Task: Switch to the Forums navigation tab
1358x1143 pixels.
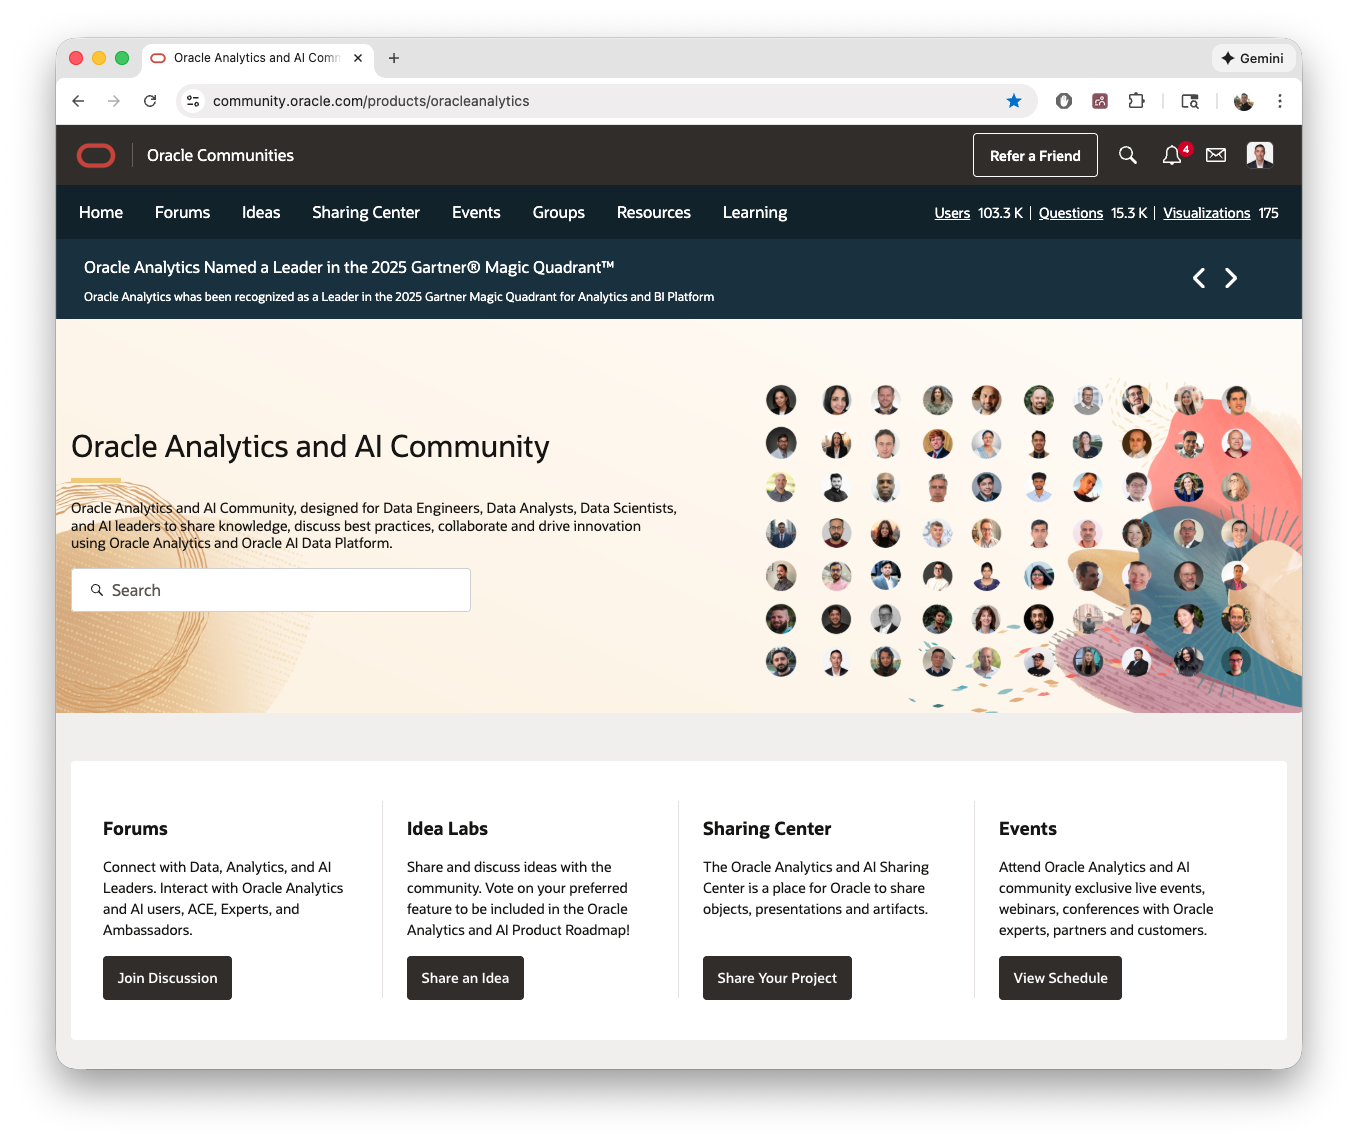Action: point(182,212)
